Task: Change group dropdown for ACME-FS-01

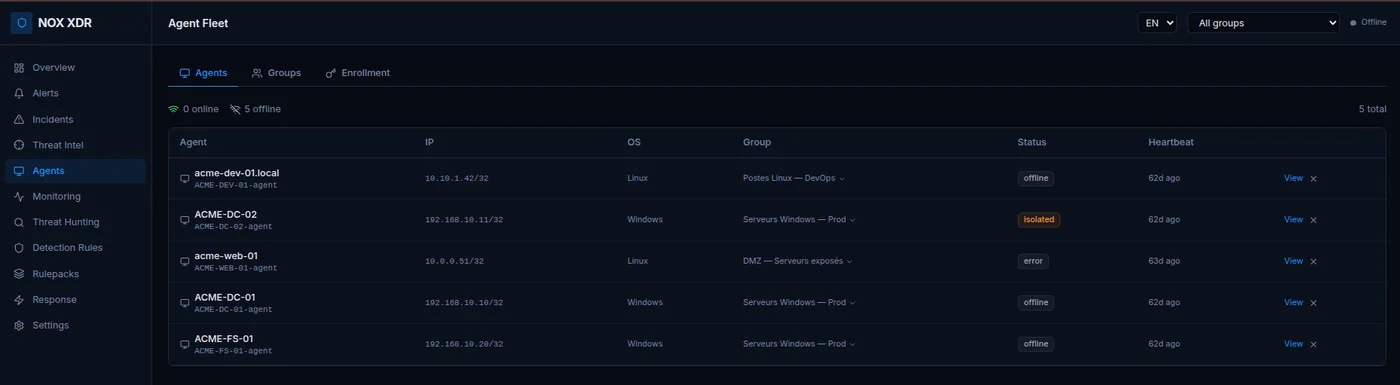Action: [800, 344]
